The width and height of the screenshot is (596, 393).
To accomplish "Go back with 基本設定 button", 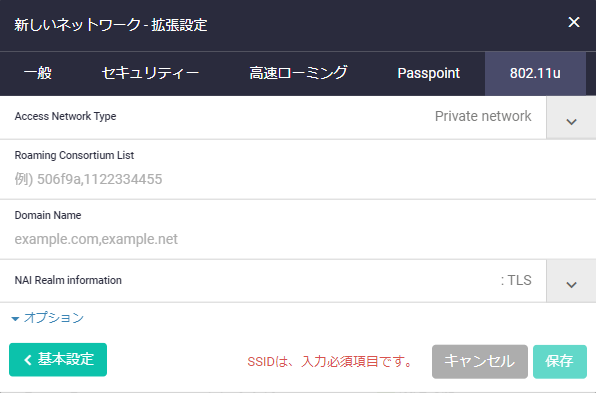I will tap(58, 360).
